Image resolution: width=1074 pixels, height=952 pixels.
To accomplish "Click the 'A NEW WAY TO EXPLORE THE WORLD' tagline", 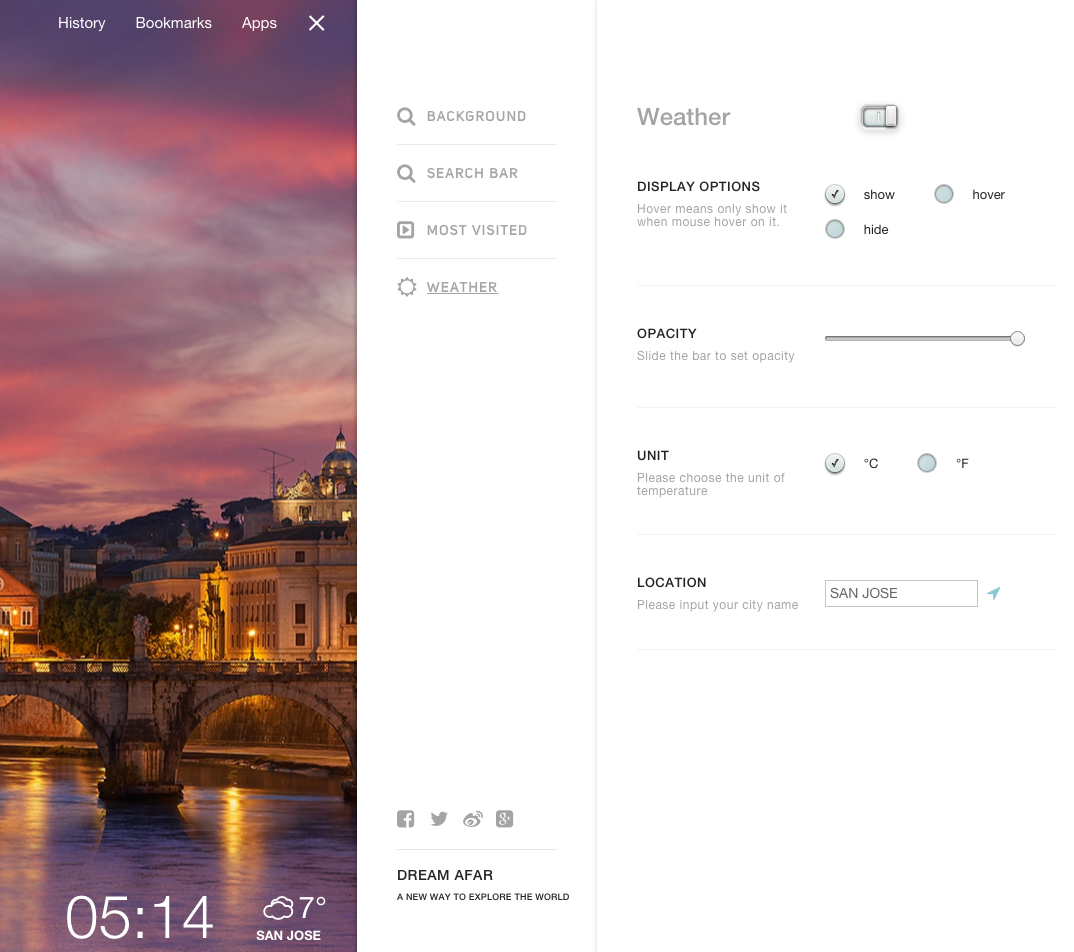I will (x=483, y=897).
